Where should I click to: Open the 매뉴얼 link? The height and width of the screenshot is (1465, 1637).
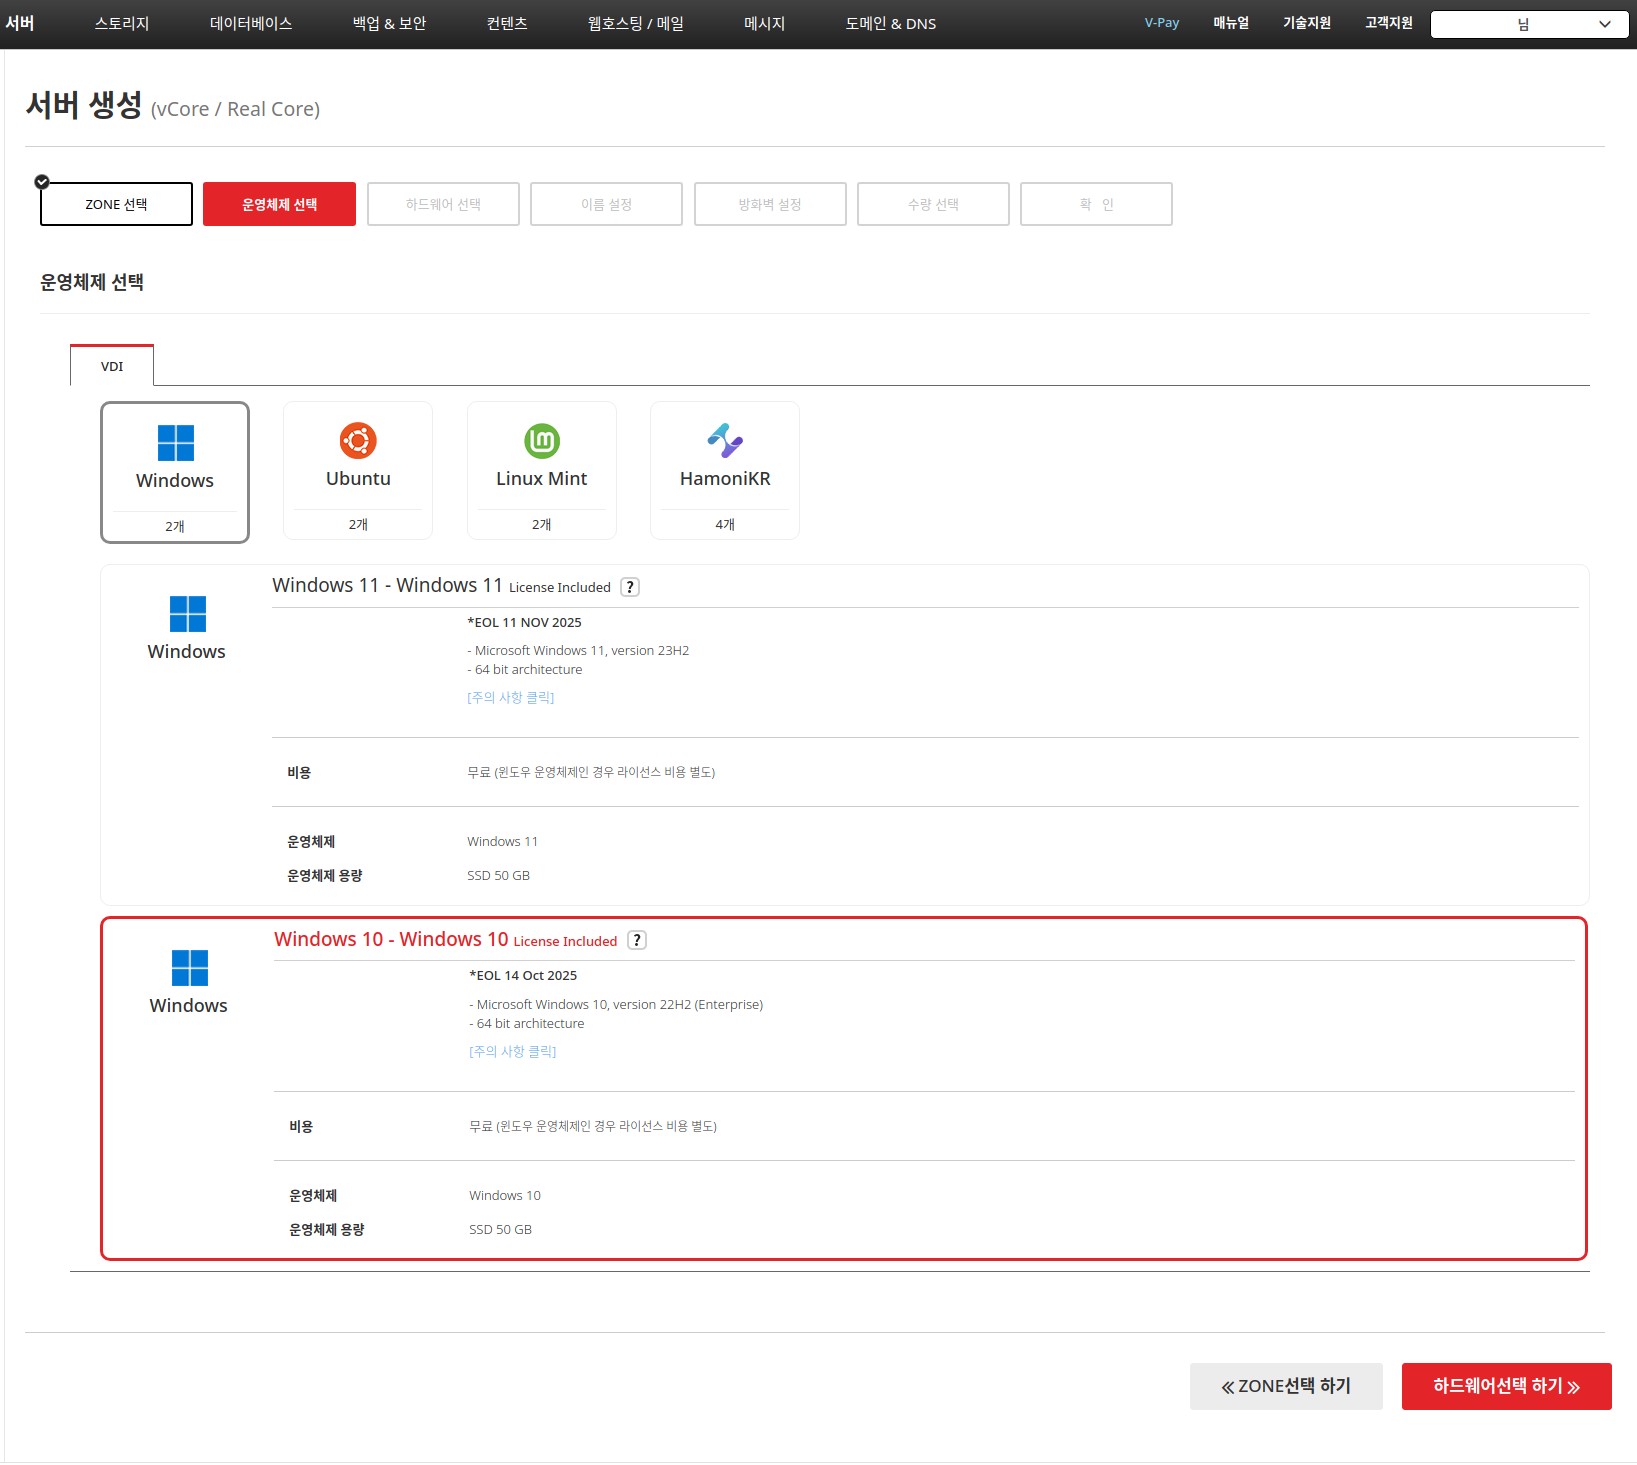point(1231,22)
